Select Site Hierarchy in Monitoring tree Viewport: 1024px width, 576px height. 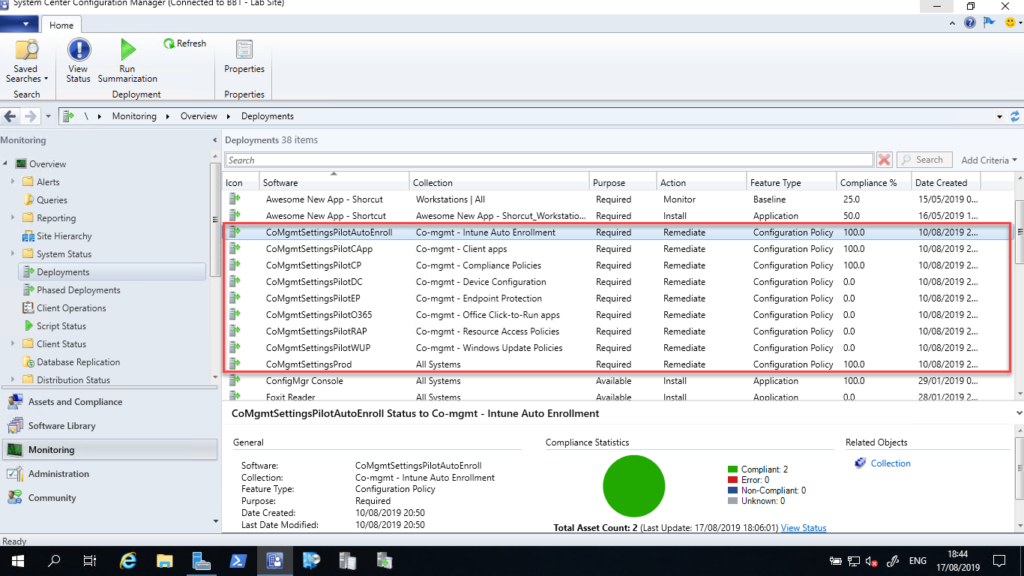click(64, 236)
